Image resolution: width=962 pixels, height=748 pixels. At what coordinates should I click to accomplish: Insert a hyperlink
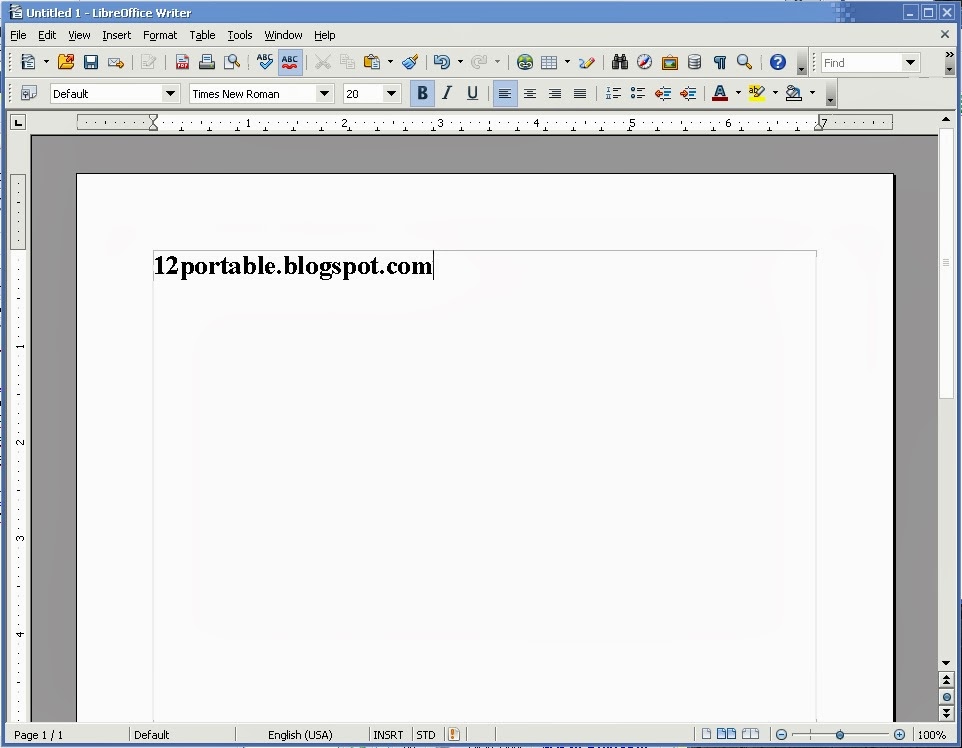pos(524,62)
